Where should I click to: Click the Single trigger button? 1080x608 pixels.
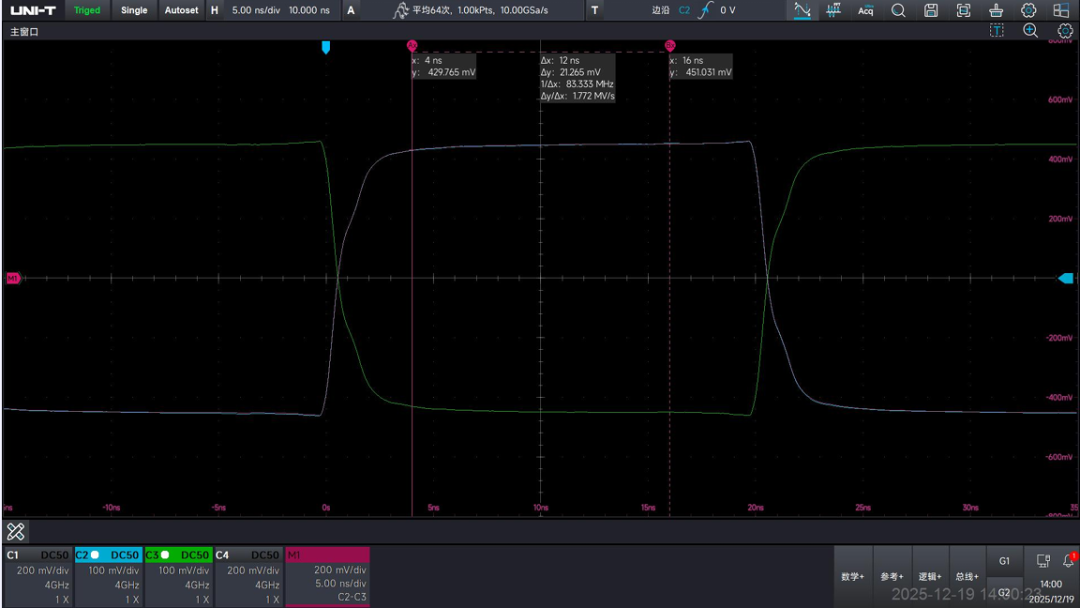pyautogui.click(x=134, y=10)
